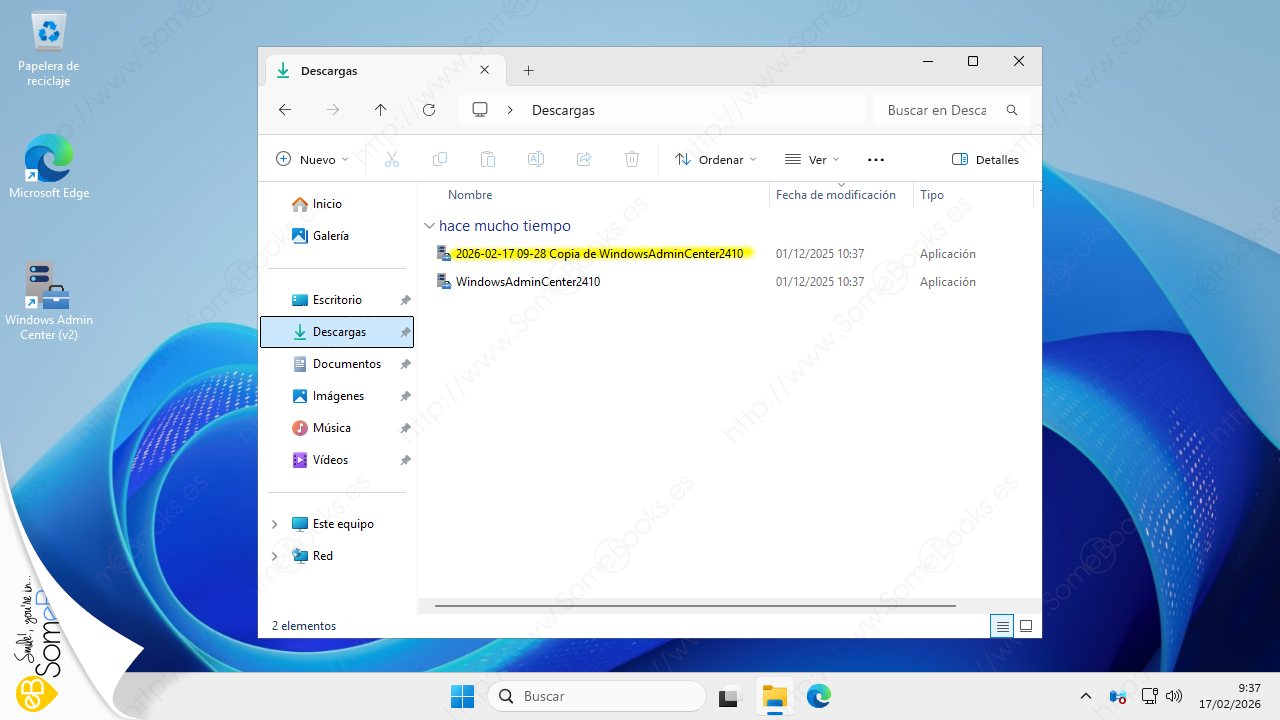Viewport: 1280px width, 720px height.
Task: Toggle the Detalles pane button
Action: point(985,160)
